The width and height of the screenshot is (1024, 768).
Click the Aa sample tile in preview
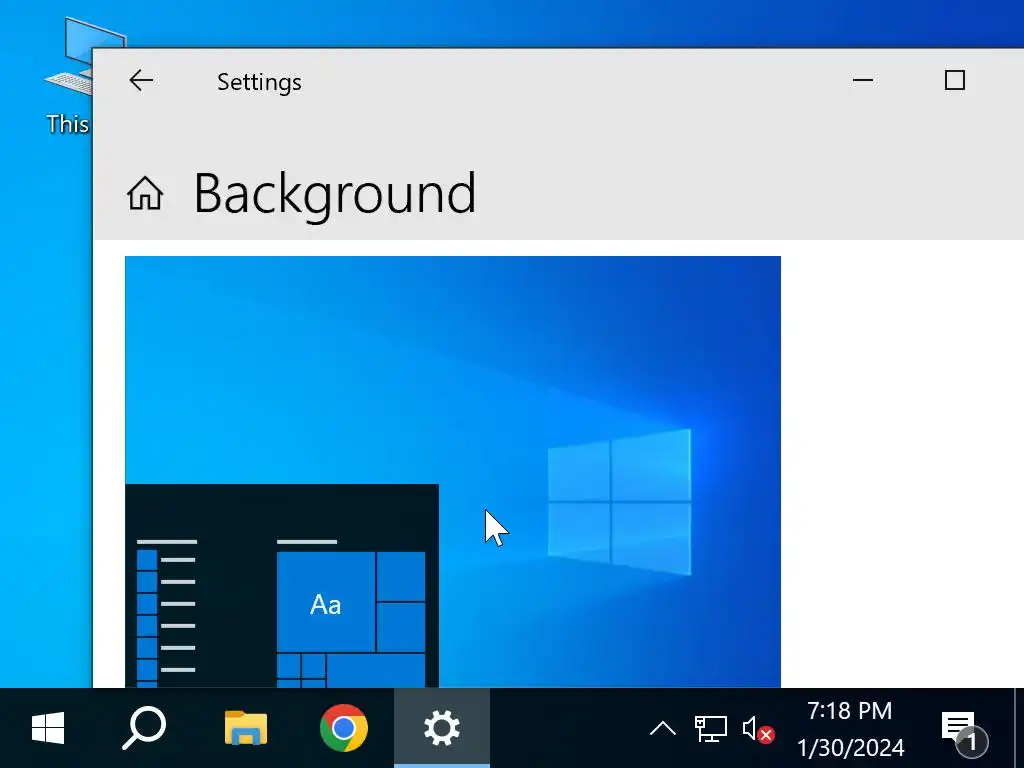point(325,602)
